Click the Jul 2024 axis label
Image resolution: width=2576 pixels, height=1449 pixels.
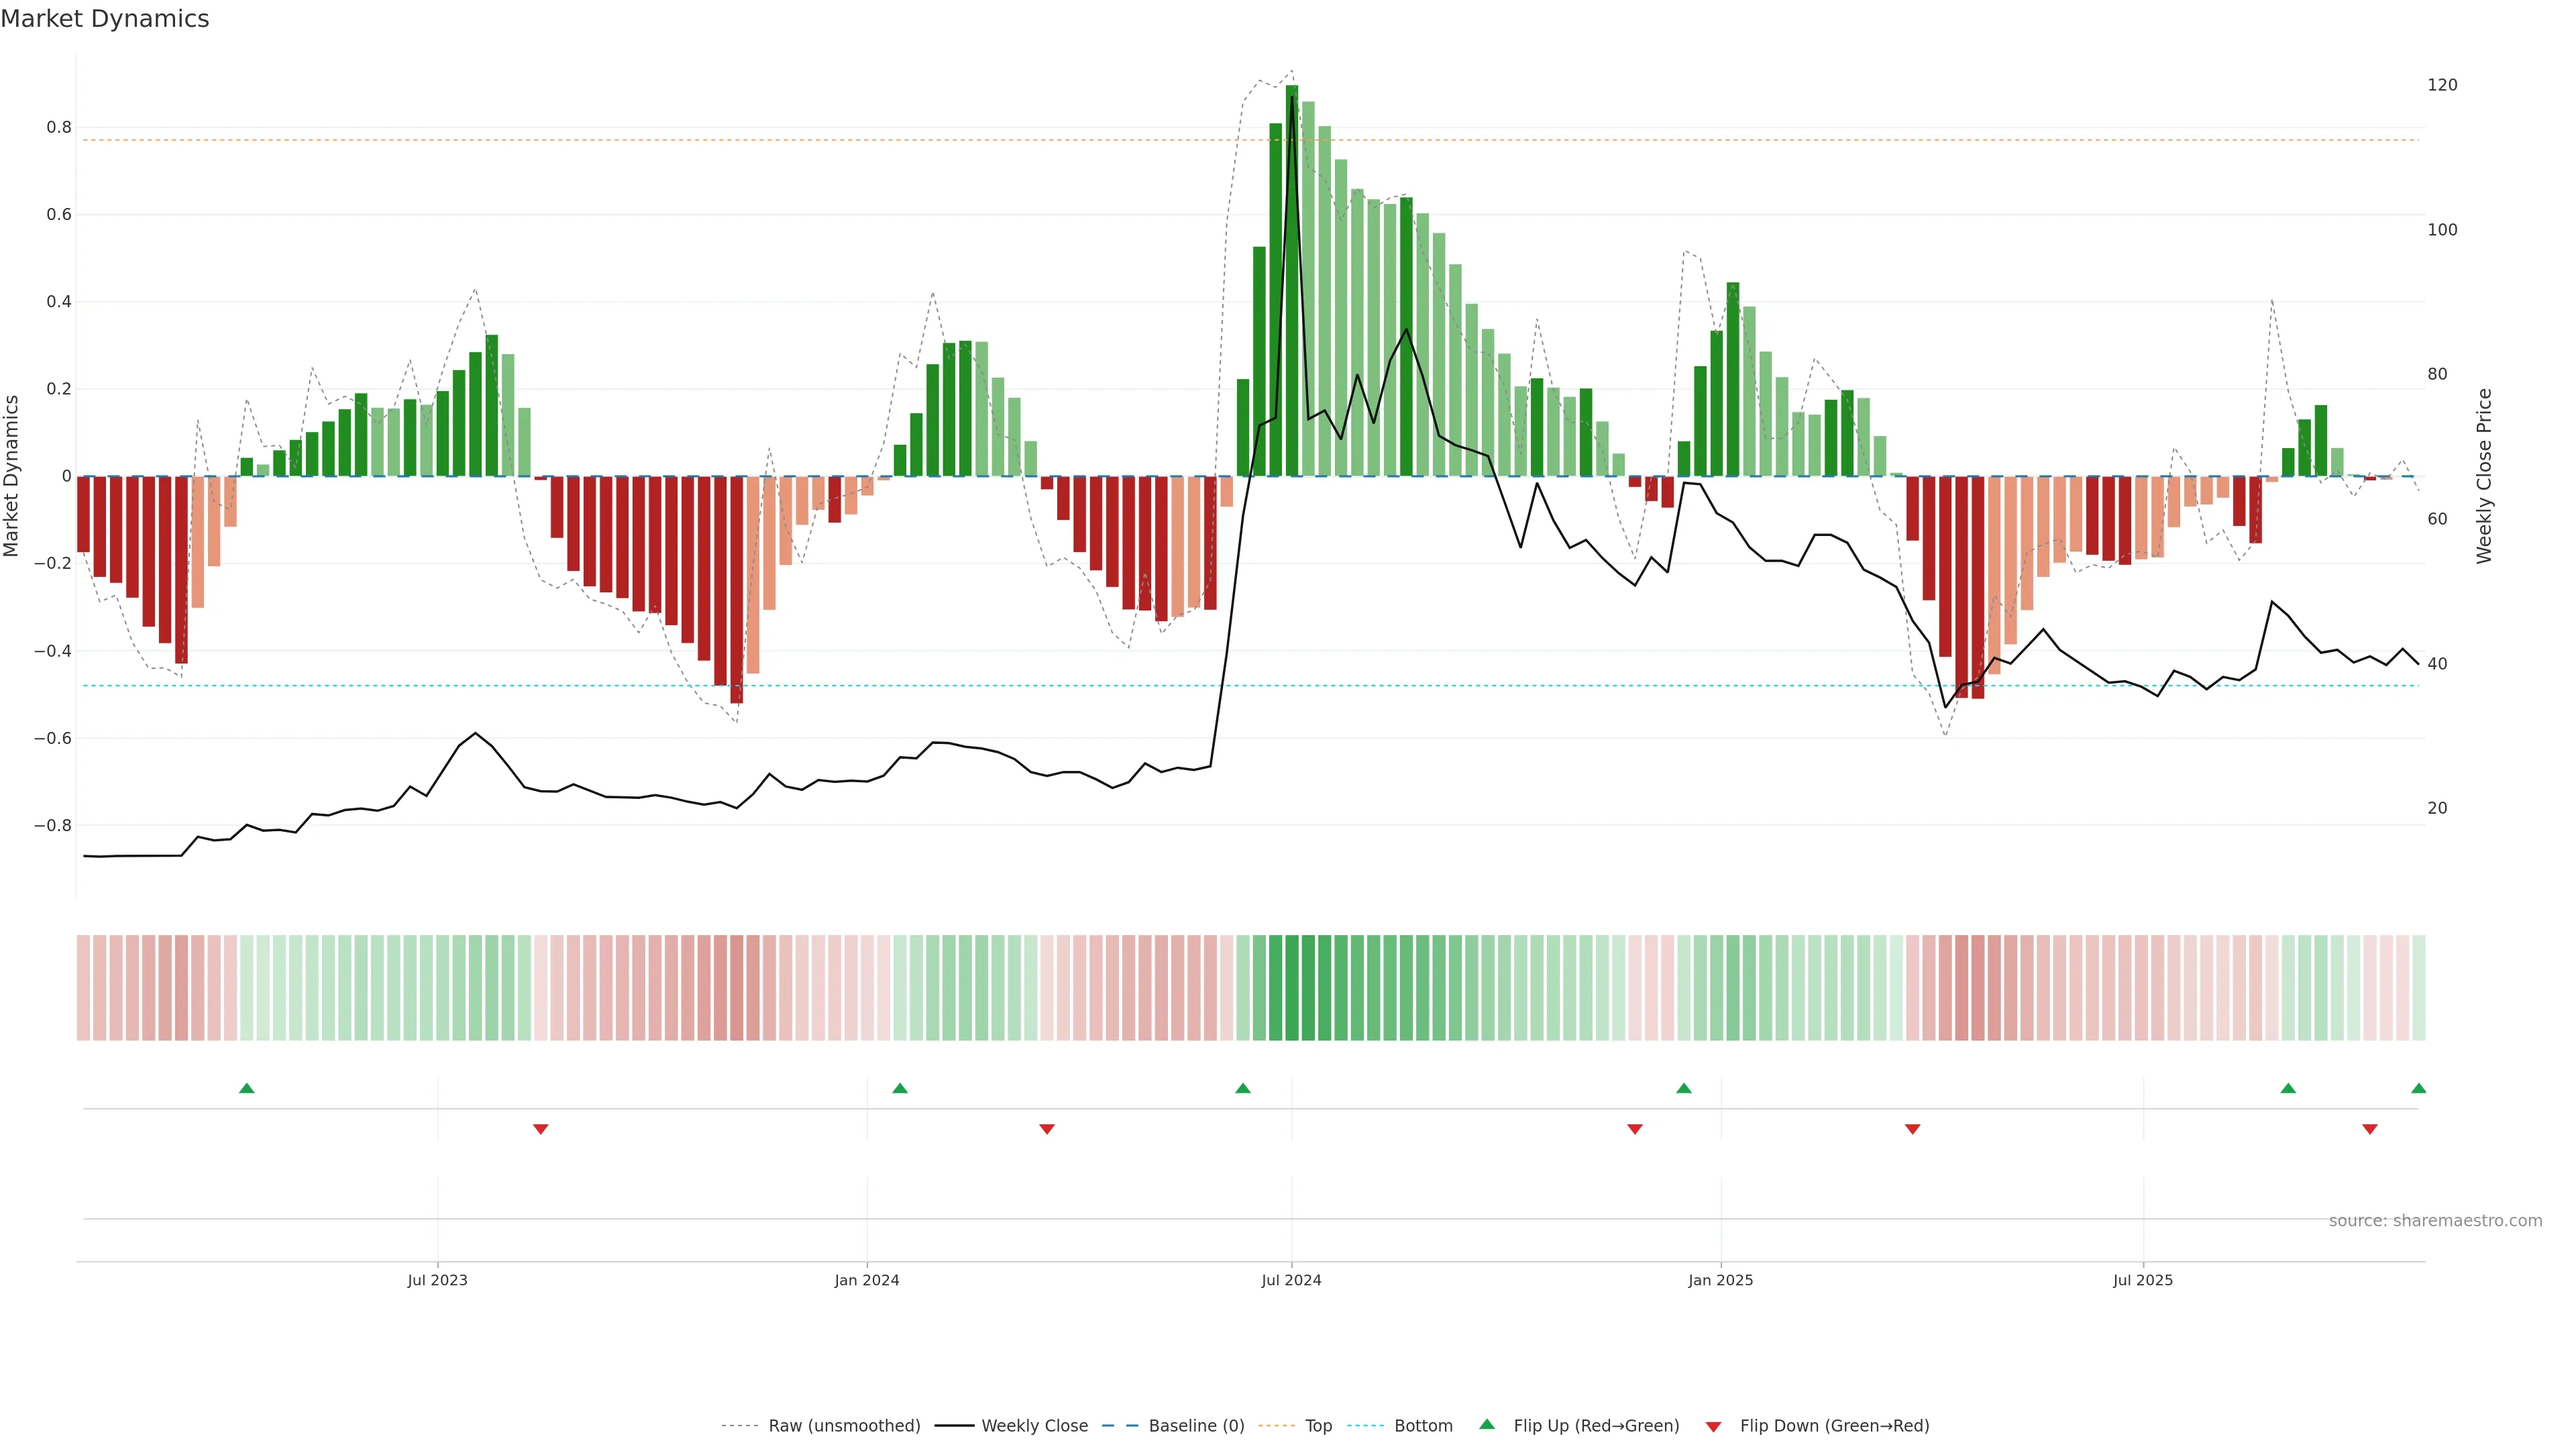tap(1291, 1280)
